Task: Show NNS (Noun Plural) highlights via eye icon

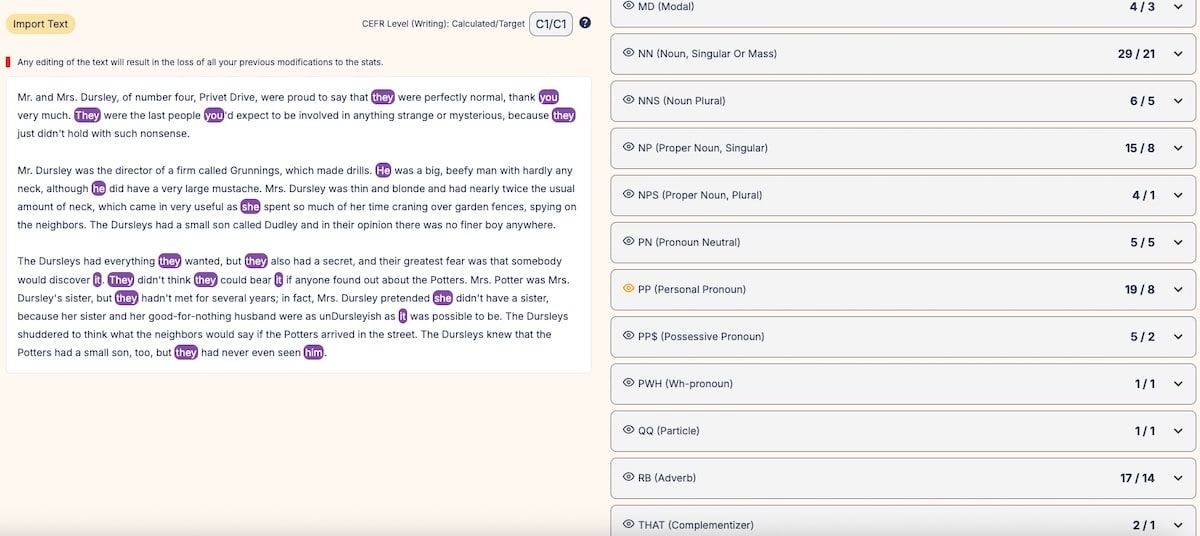Action: tap(628, 100)
